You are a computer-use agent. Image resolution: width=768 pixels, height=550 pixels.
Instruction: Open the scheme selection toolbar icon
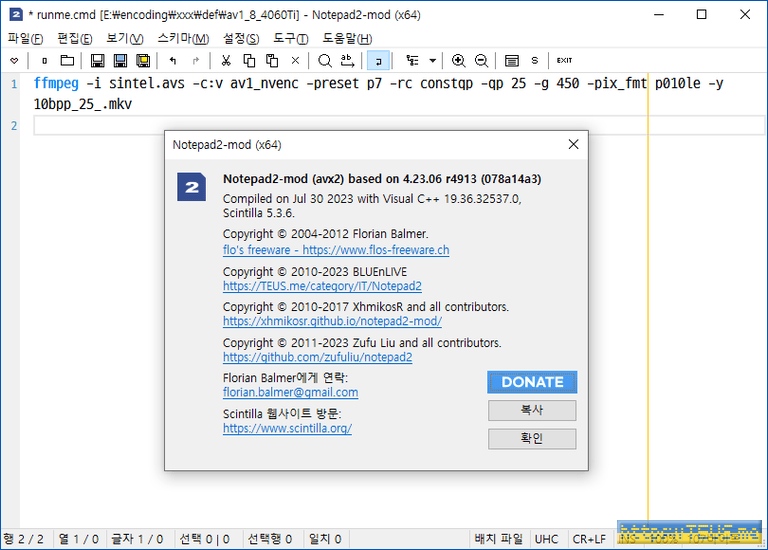(511, 61)
